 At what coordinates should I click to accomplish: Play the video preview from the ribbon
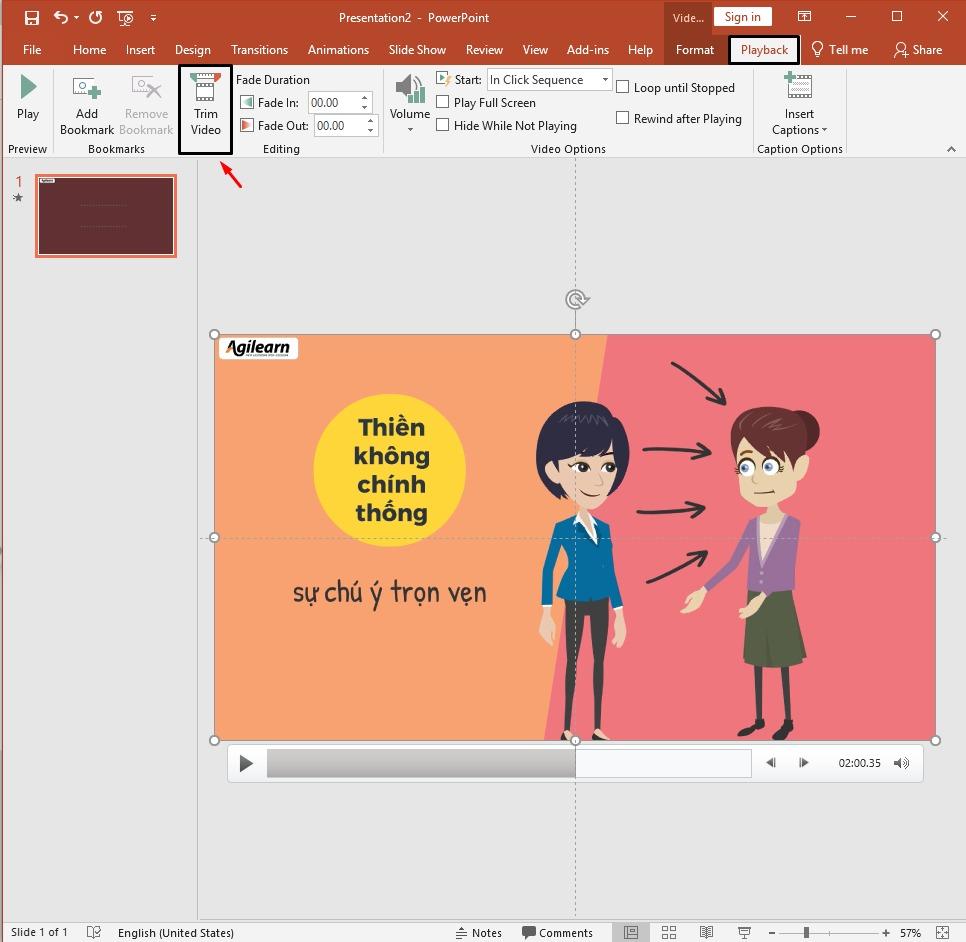click(28, 98)
